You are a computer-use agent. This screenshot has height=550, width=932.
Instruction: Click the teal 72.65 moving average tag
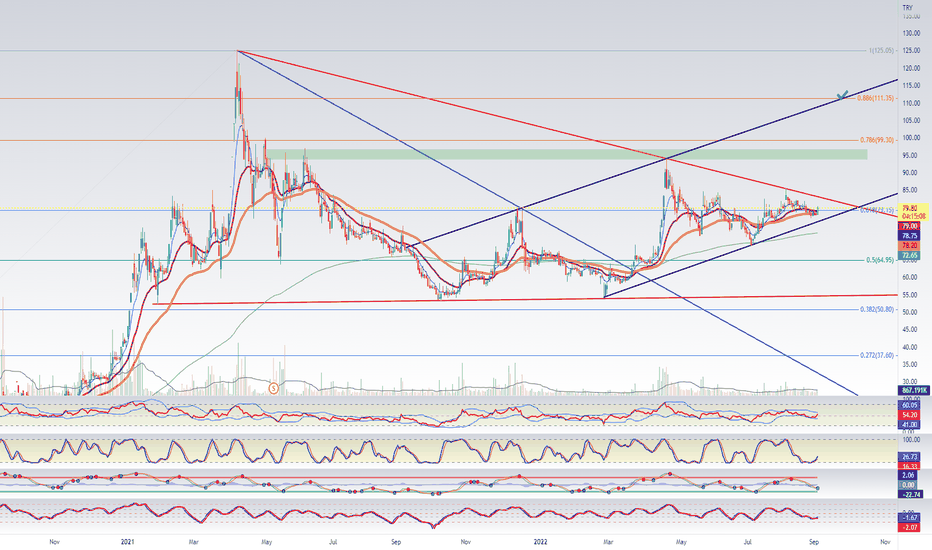909,255
